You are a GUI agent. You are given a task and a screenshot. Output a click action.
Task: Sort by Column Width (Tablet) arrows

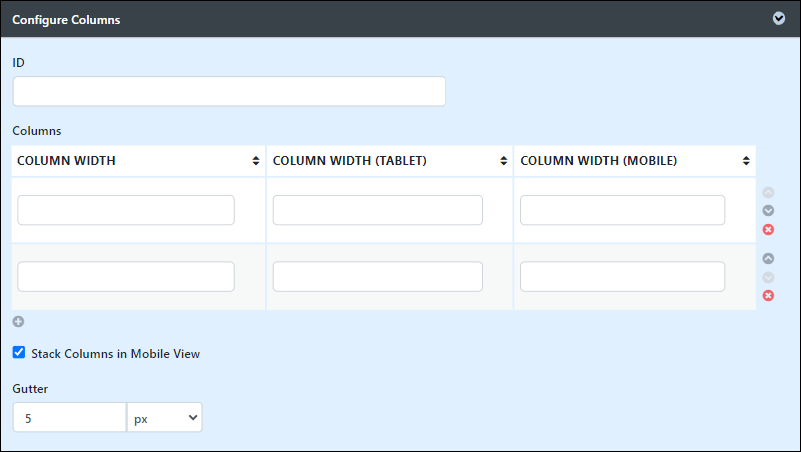point(503,161)
